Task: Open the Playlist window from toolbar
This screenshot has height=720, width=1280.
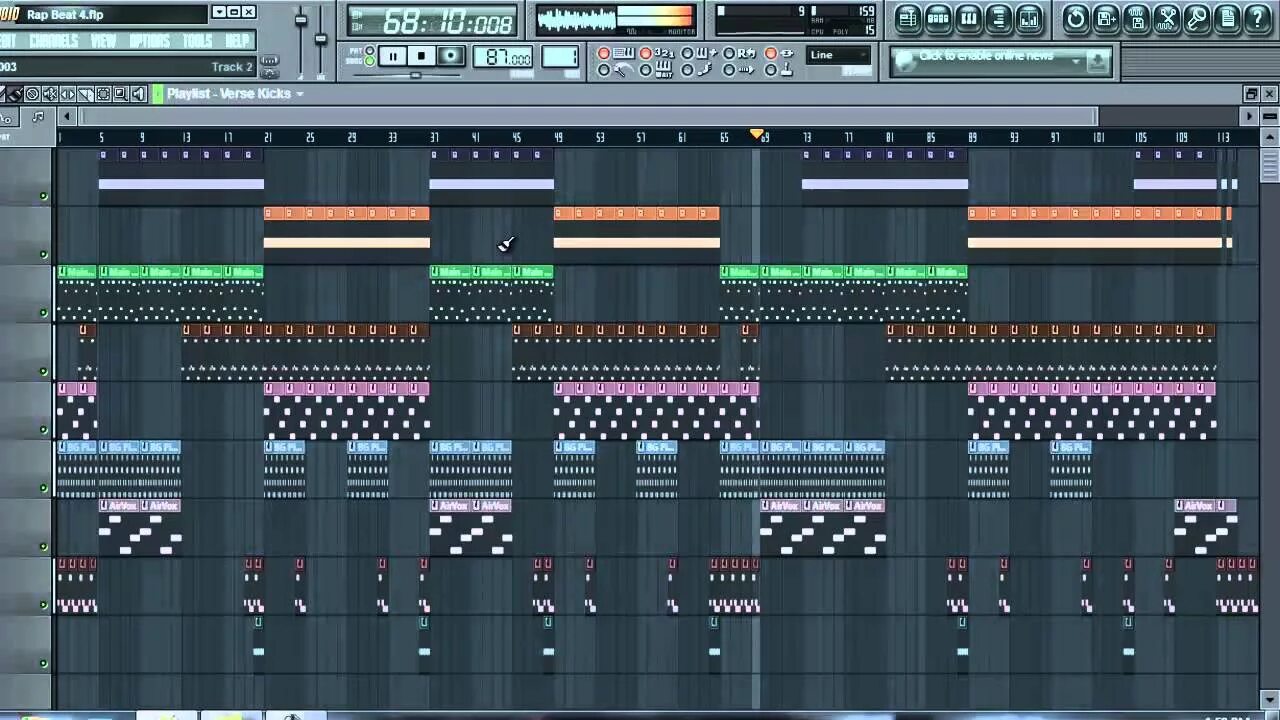Action: tap(908, 18)
